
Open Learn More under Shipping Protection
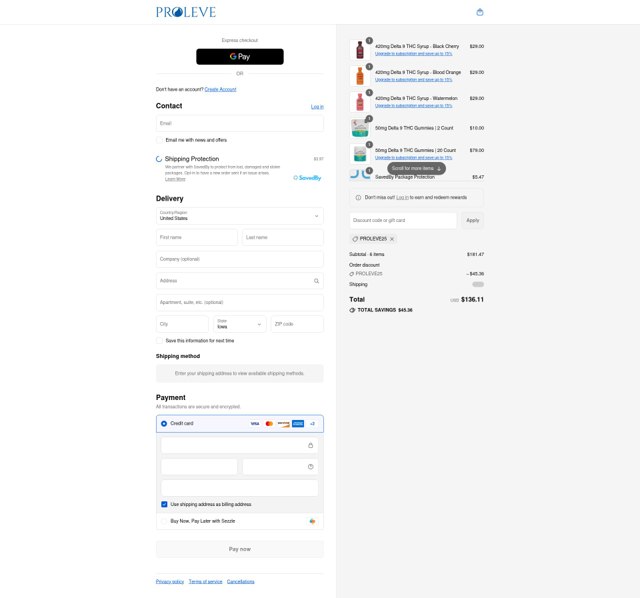pyautogui.click(x=175, y=179)
